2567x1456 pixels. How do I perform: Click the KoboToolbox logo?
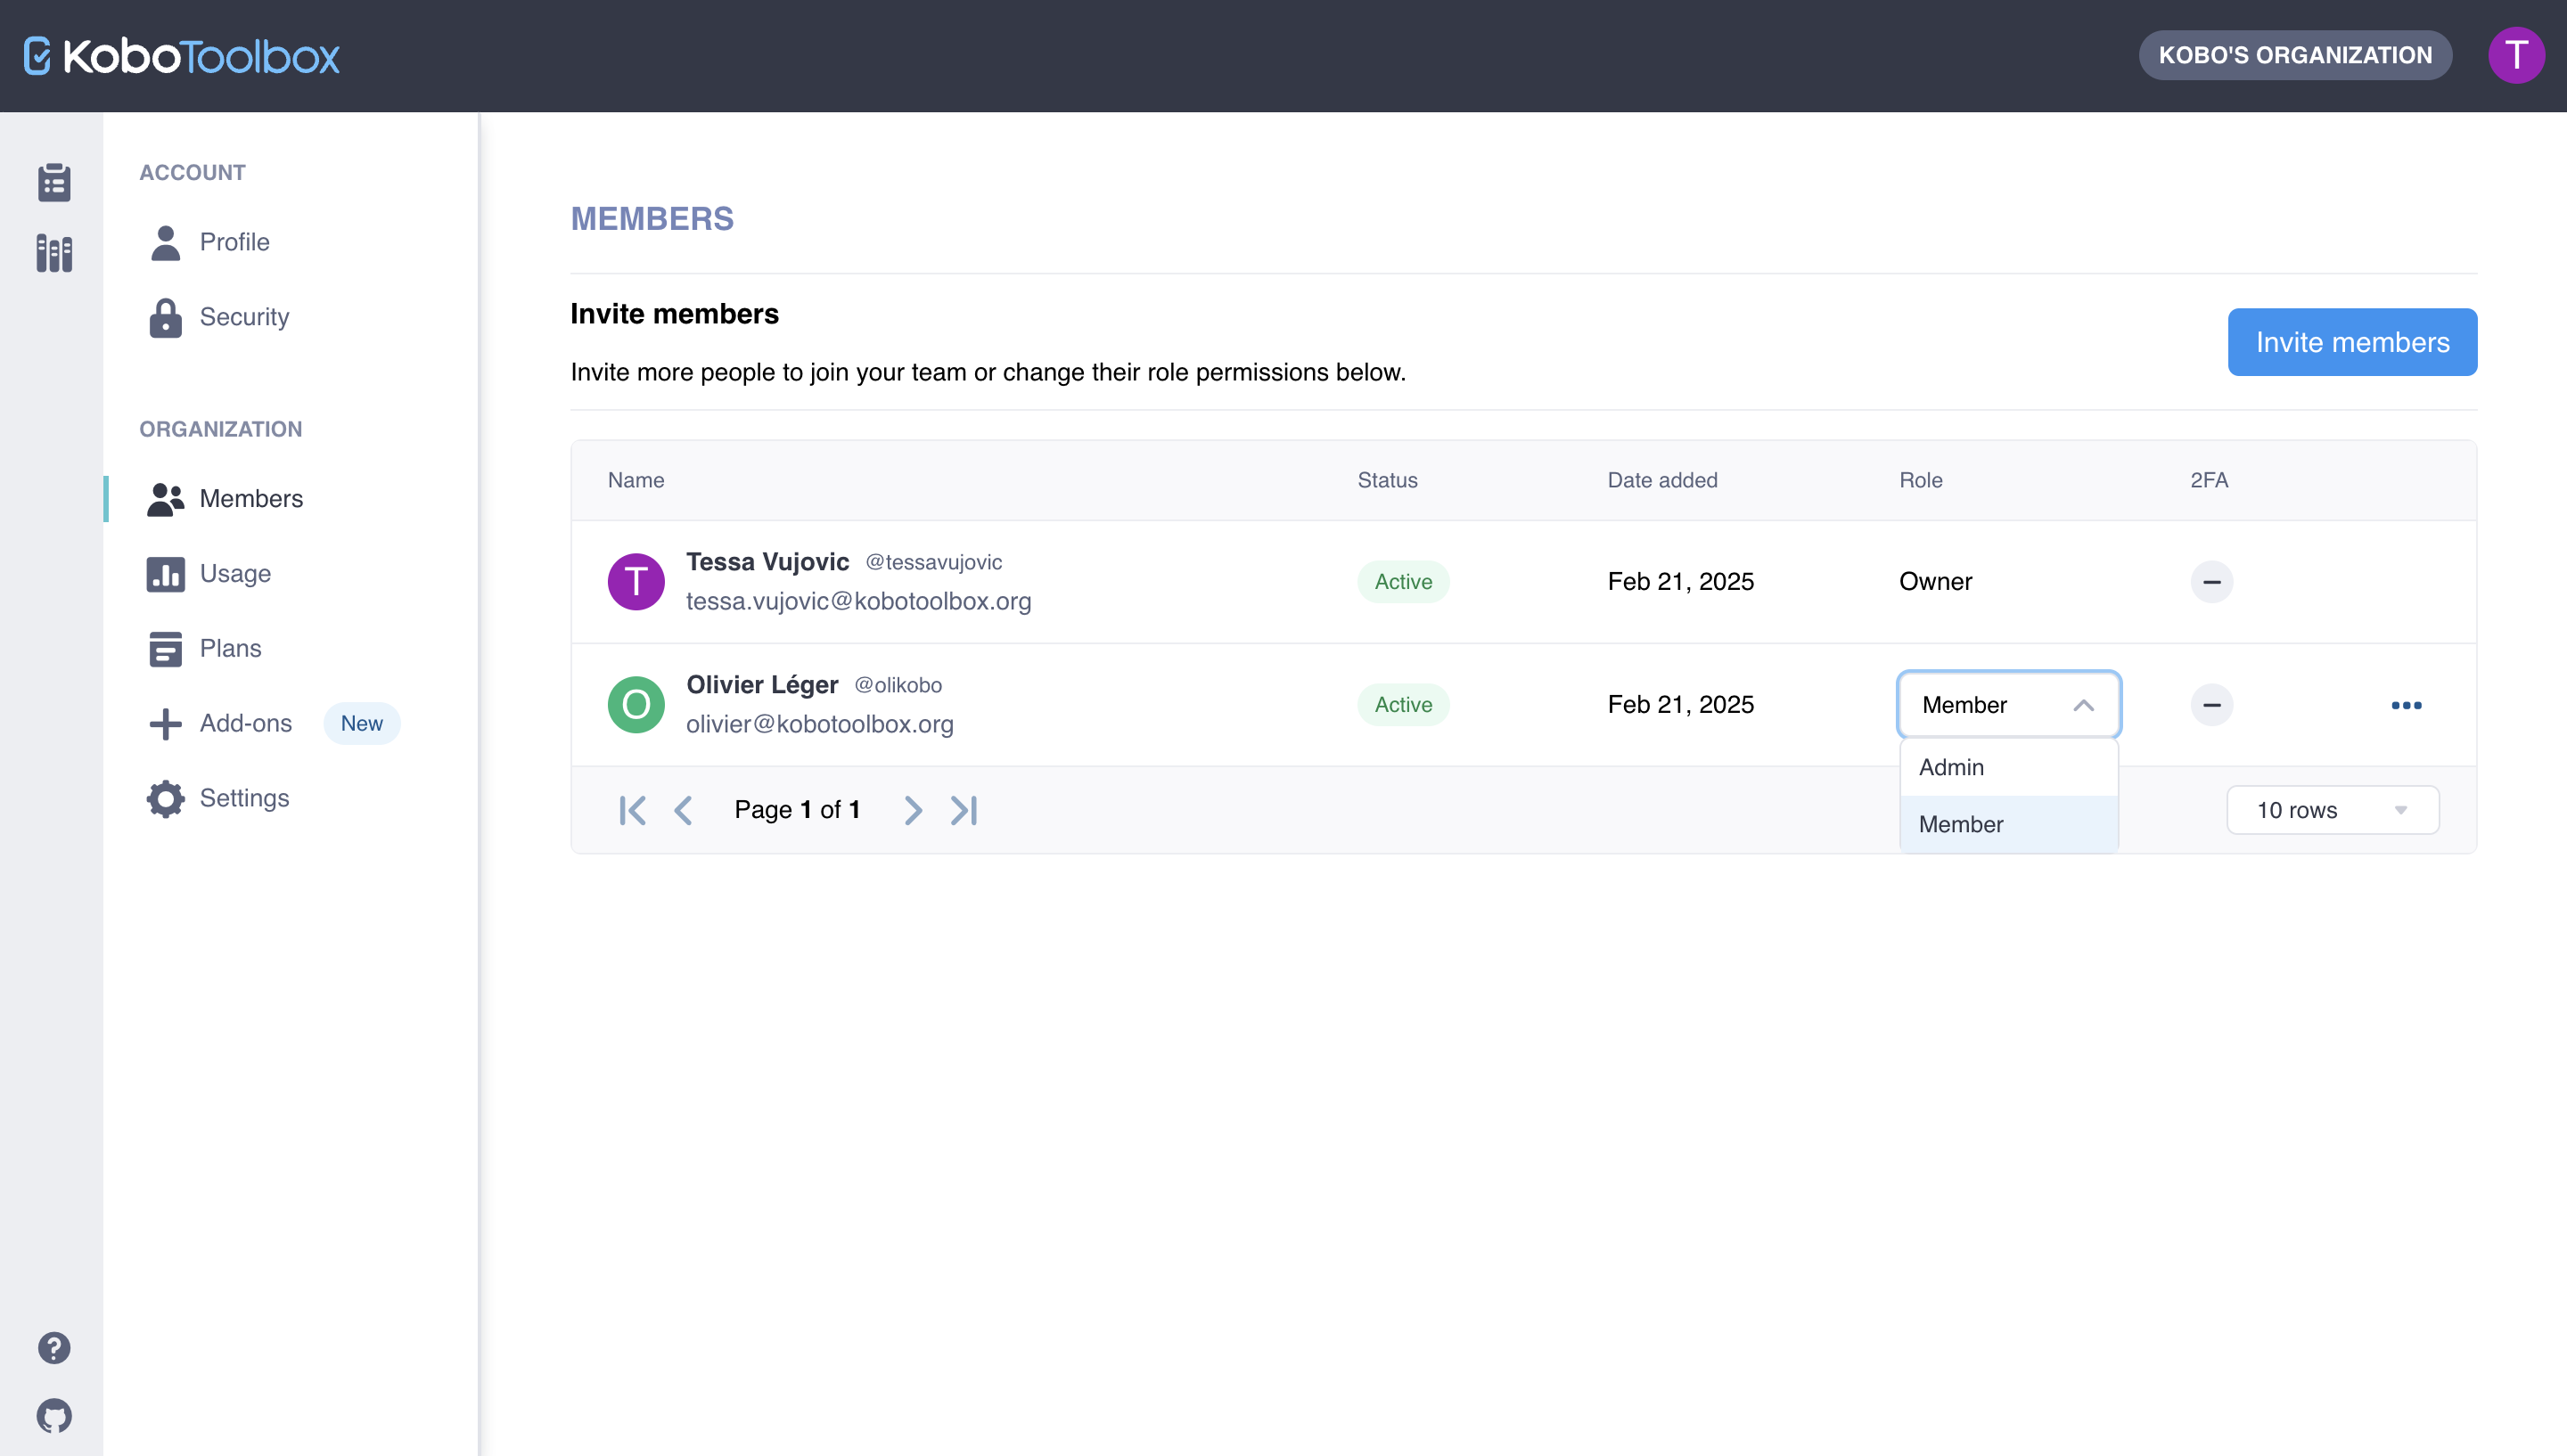[182, 56]
